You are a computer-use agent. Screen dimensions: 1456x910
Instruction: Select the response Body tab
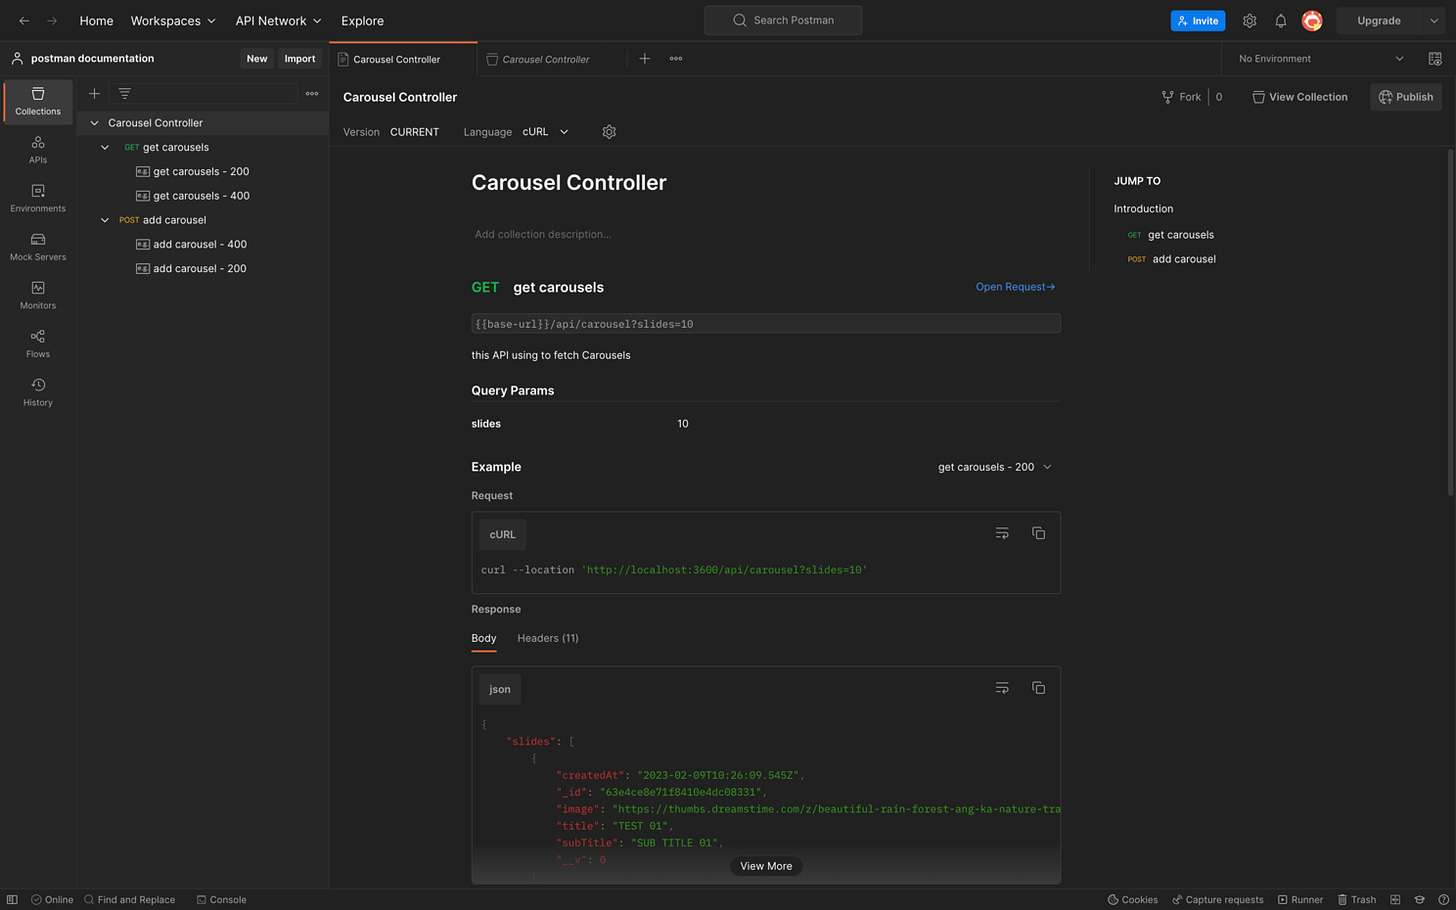pyautogui.click(x=484, y=638)
